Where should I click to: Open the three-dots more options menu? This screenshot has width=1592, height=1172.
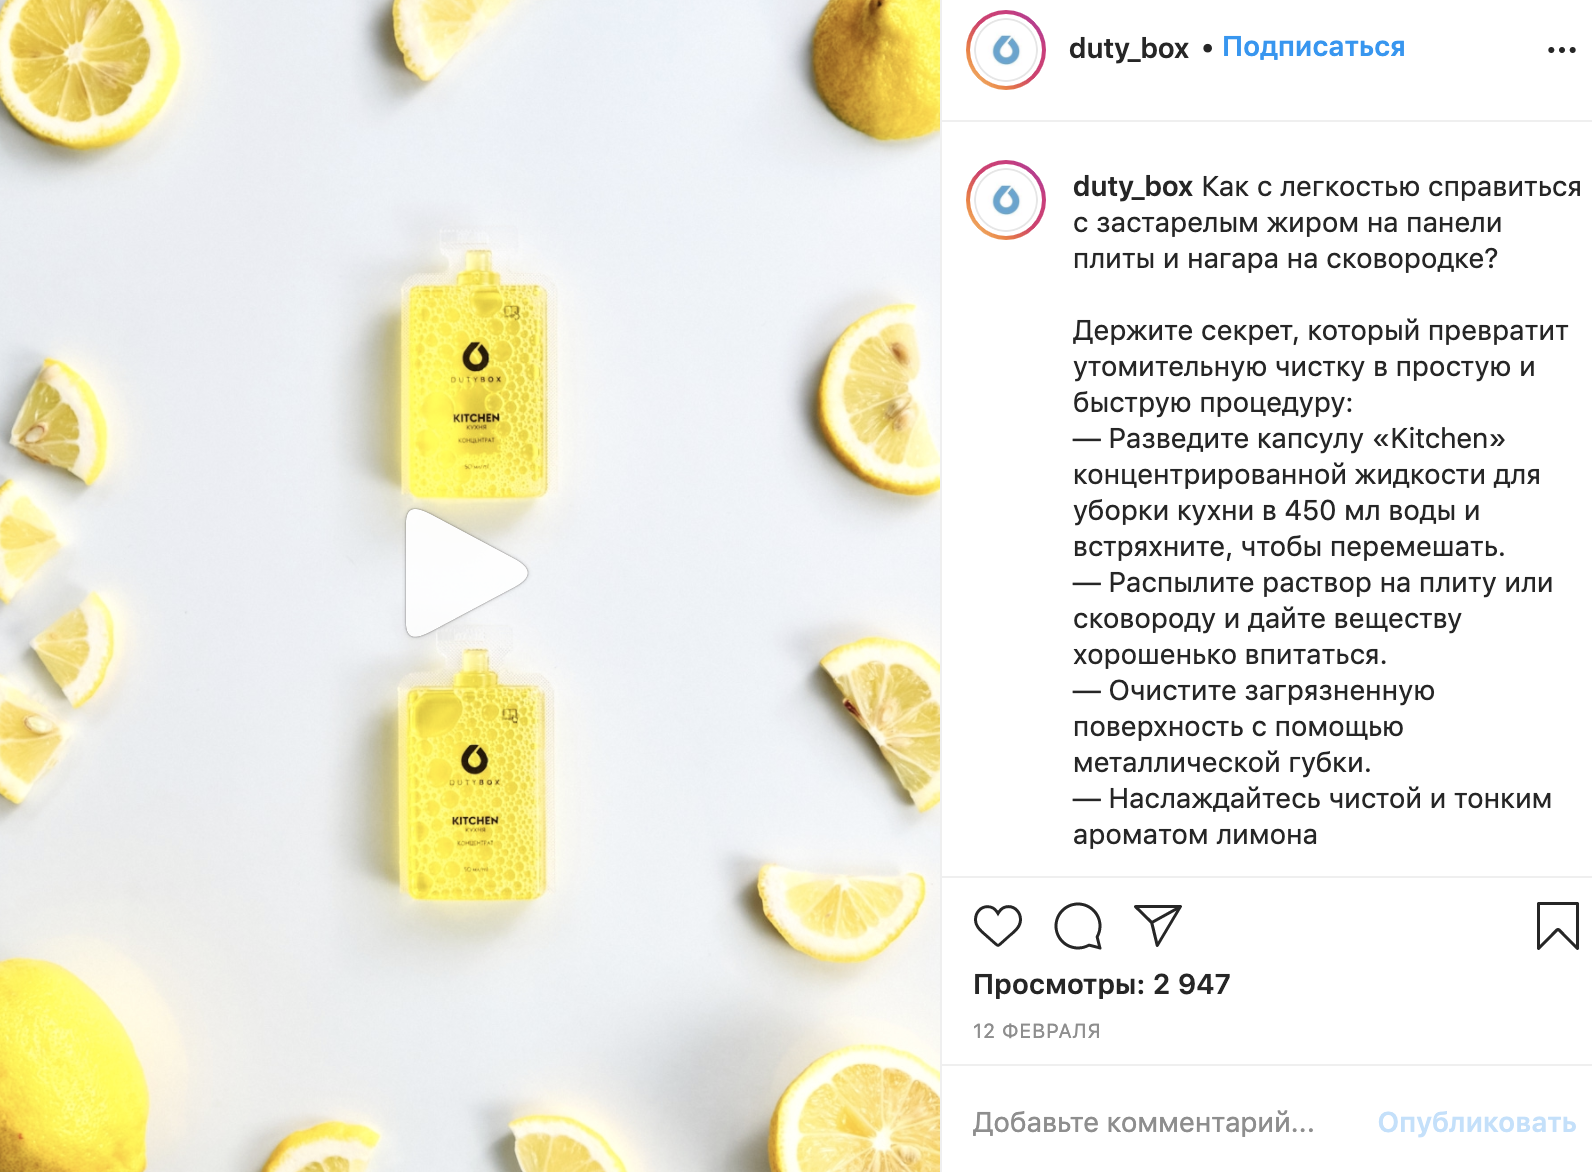click(1561, 50)
